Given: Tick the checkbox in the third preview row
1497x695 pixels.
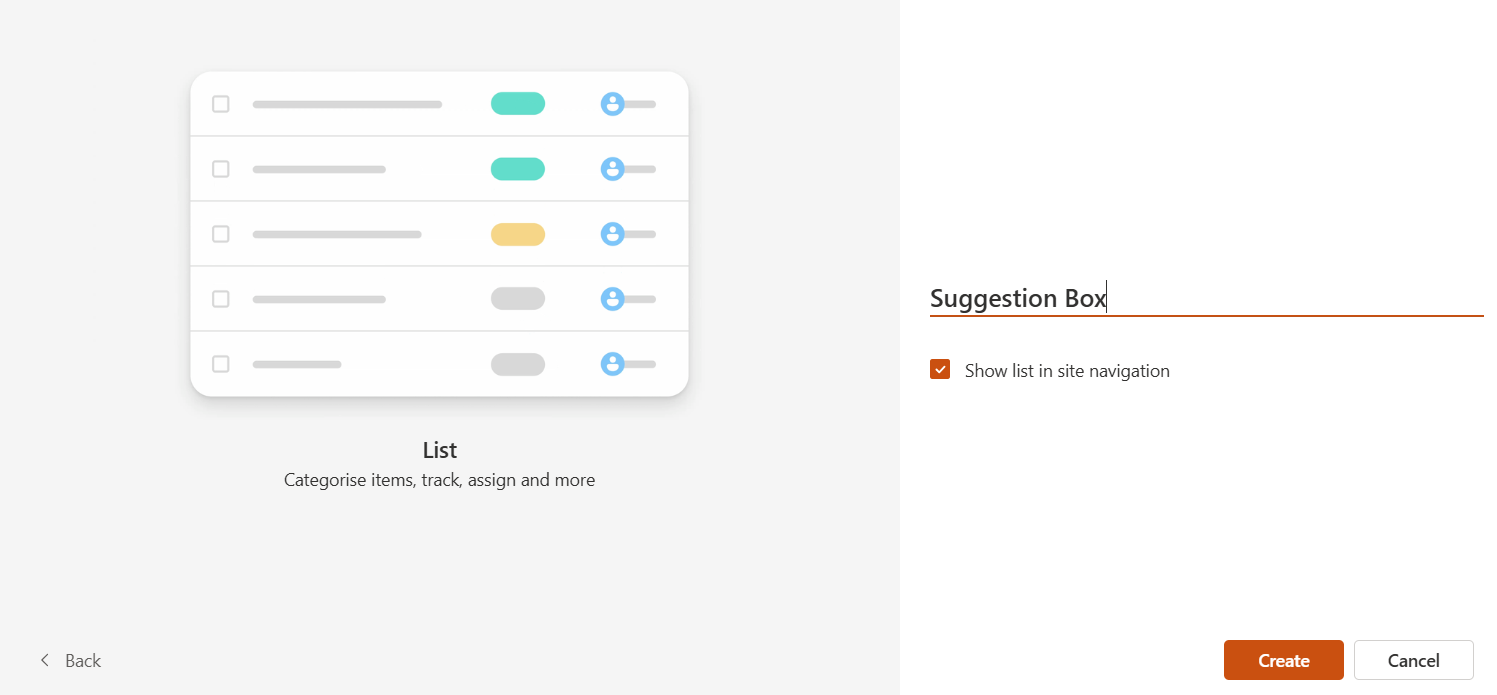Looking at the screenshot, I should pos(220,233).
